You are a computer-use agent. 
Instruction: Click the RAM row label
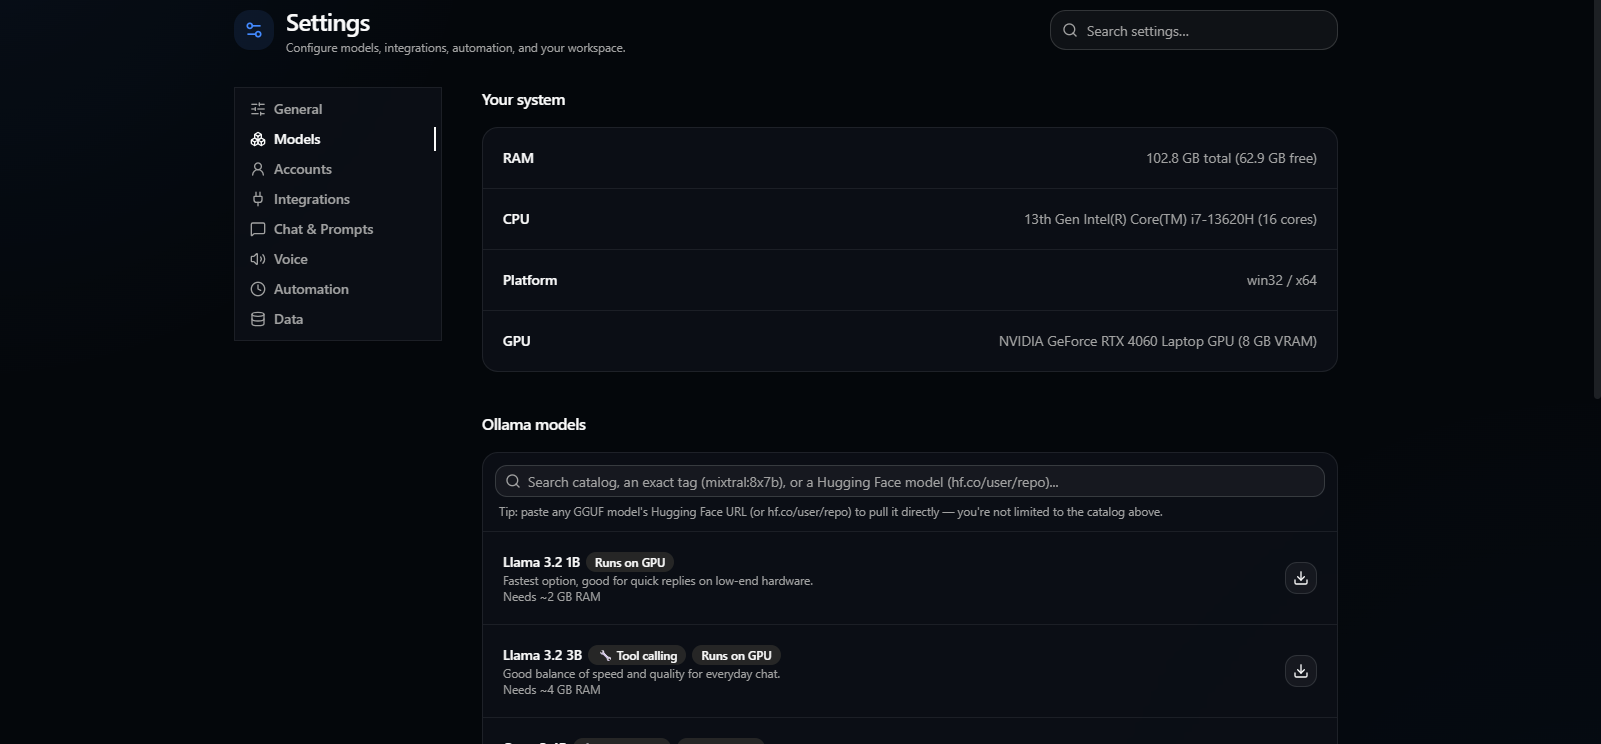[x=518, y=158]
